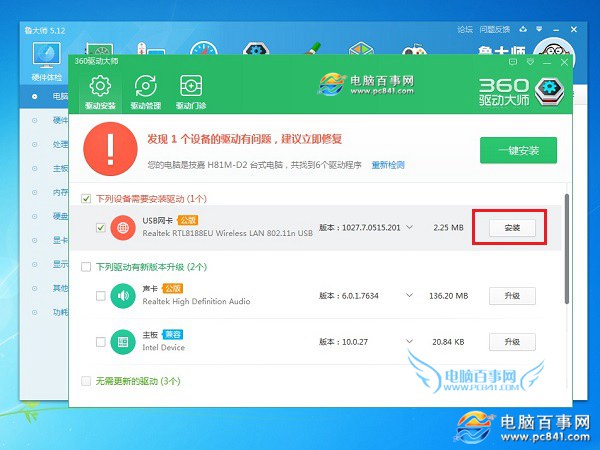Expand 主板 version 10.0.27 dropdown
600x450 pixels.
(409, 342)
